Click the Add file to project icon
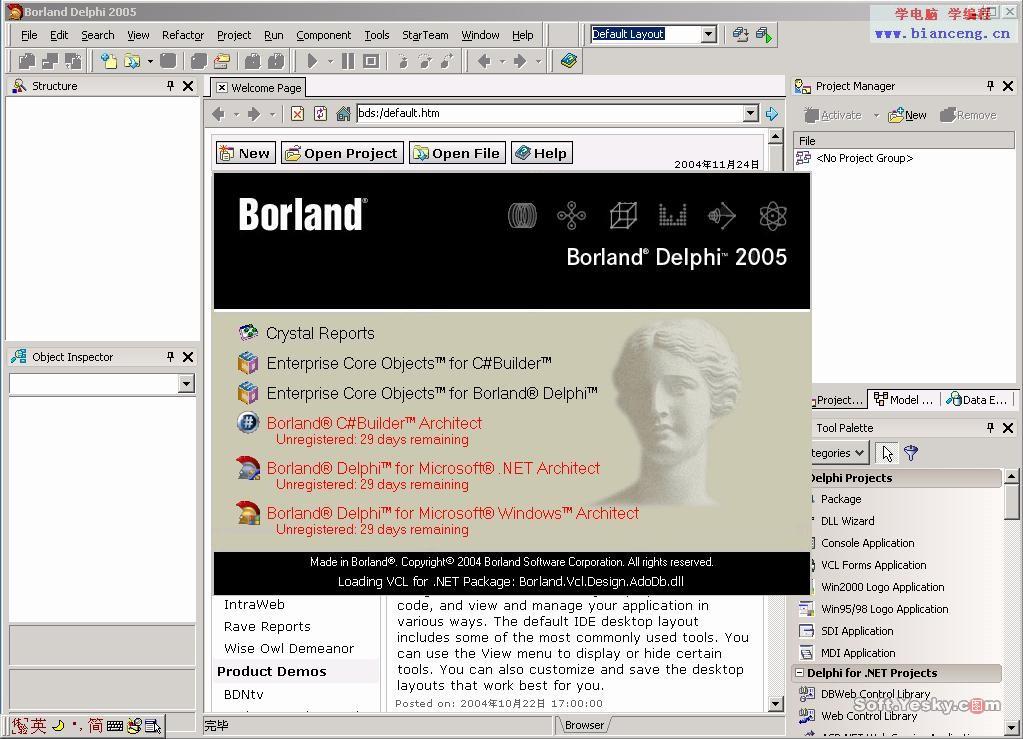This screenshot has height=739, width=1023. coord(252,61)
